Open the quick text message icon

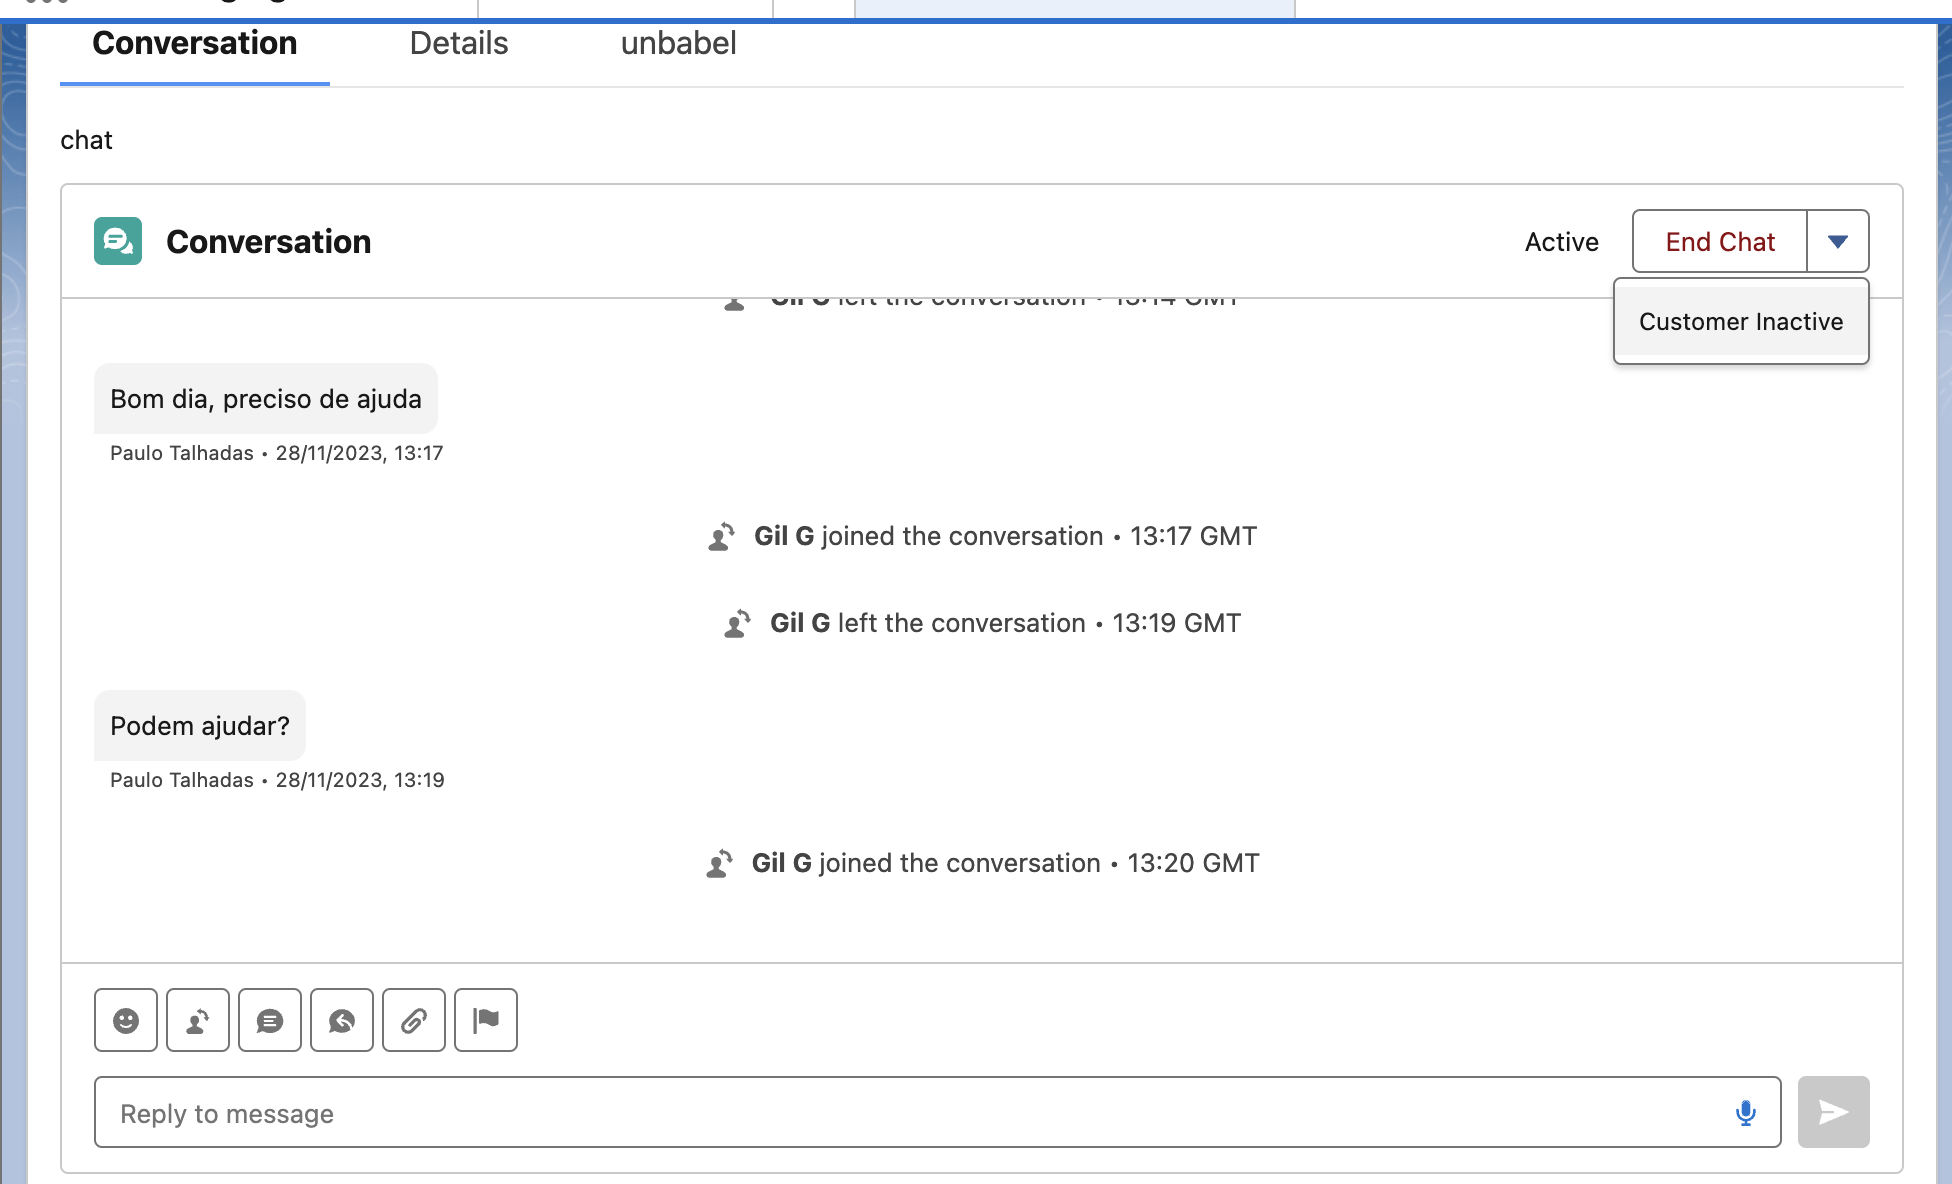270,1020
